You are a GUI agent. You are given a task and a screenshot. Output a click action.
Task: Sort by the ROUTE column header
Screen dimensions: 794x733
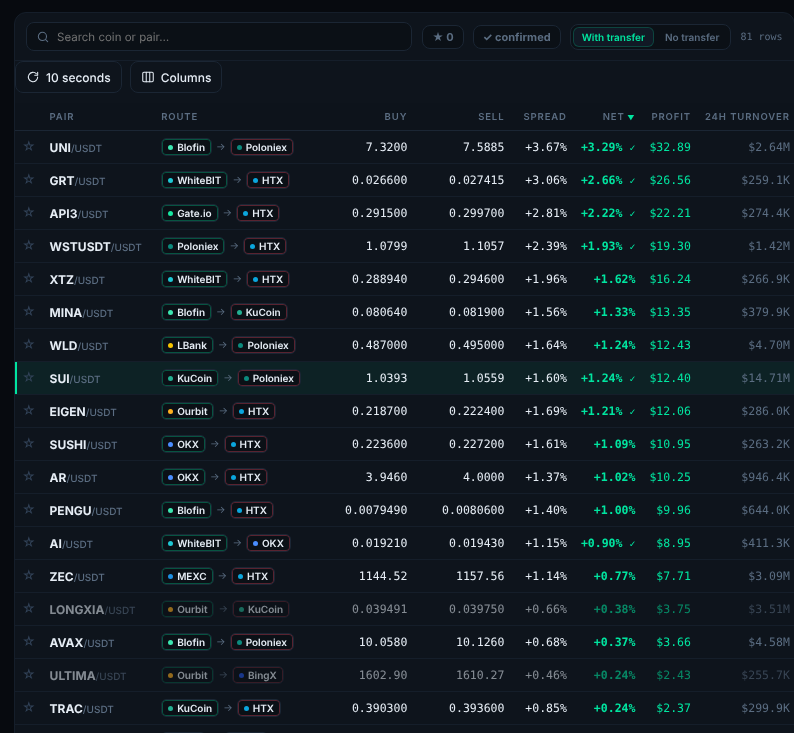(179, 116)
